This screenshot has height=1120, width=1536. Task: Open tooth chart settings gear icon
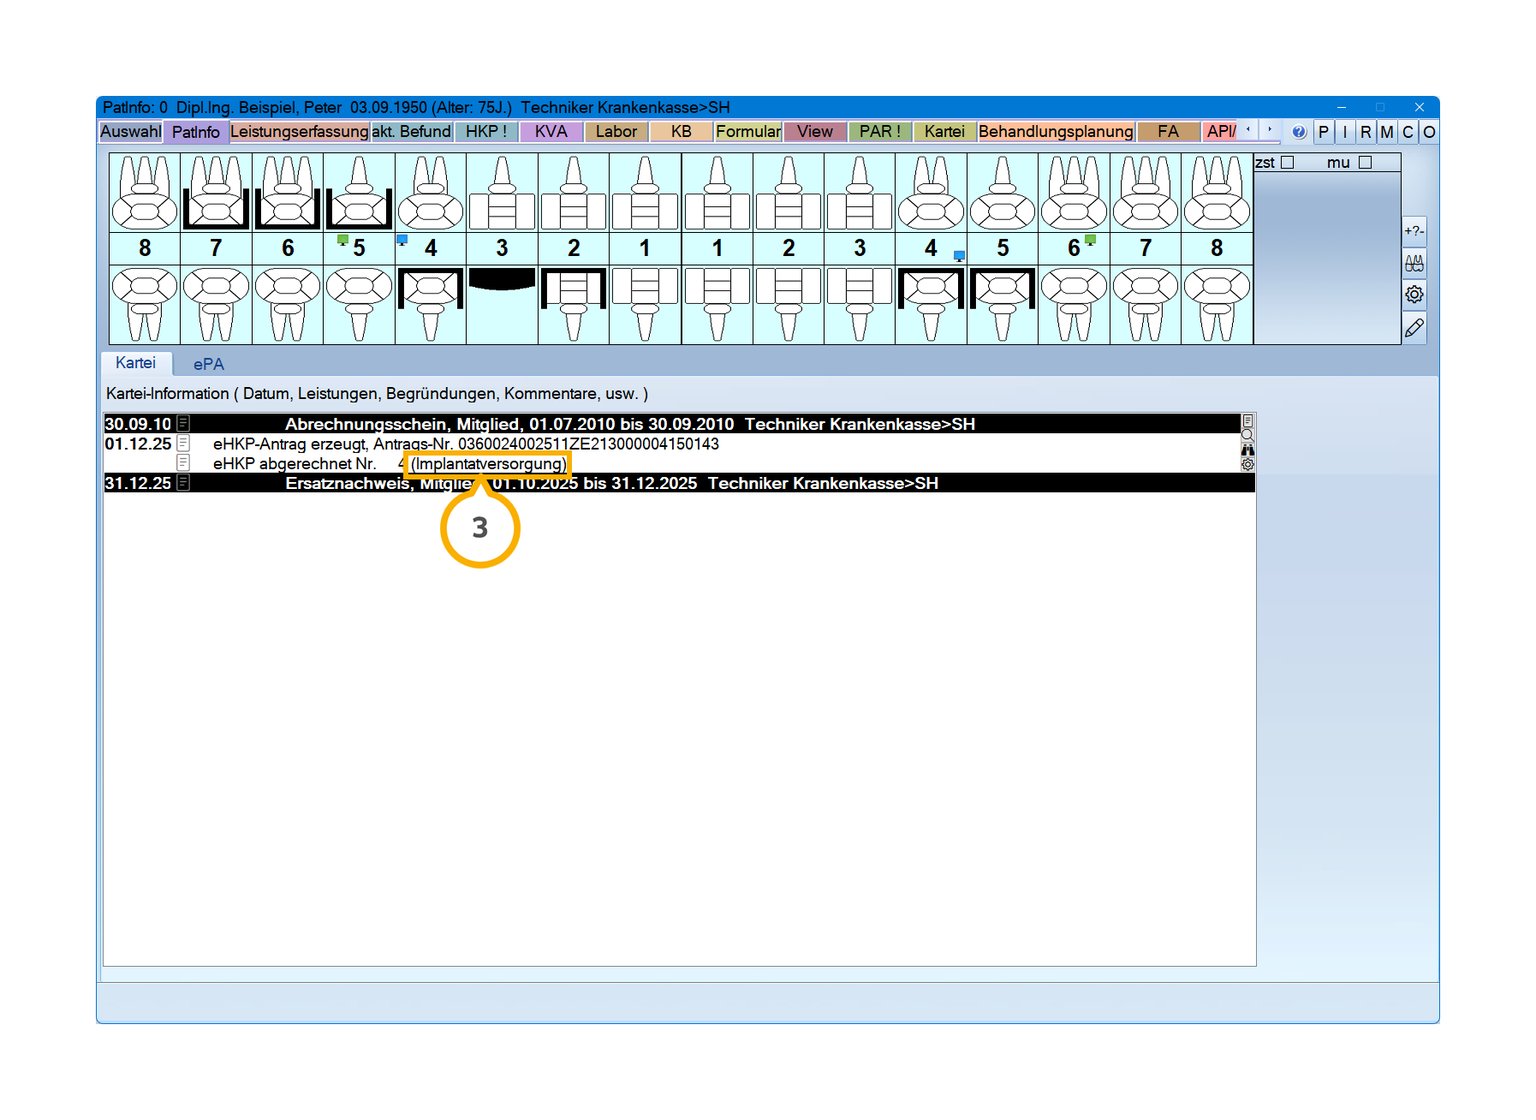(x=1414, y=295)
